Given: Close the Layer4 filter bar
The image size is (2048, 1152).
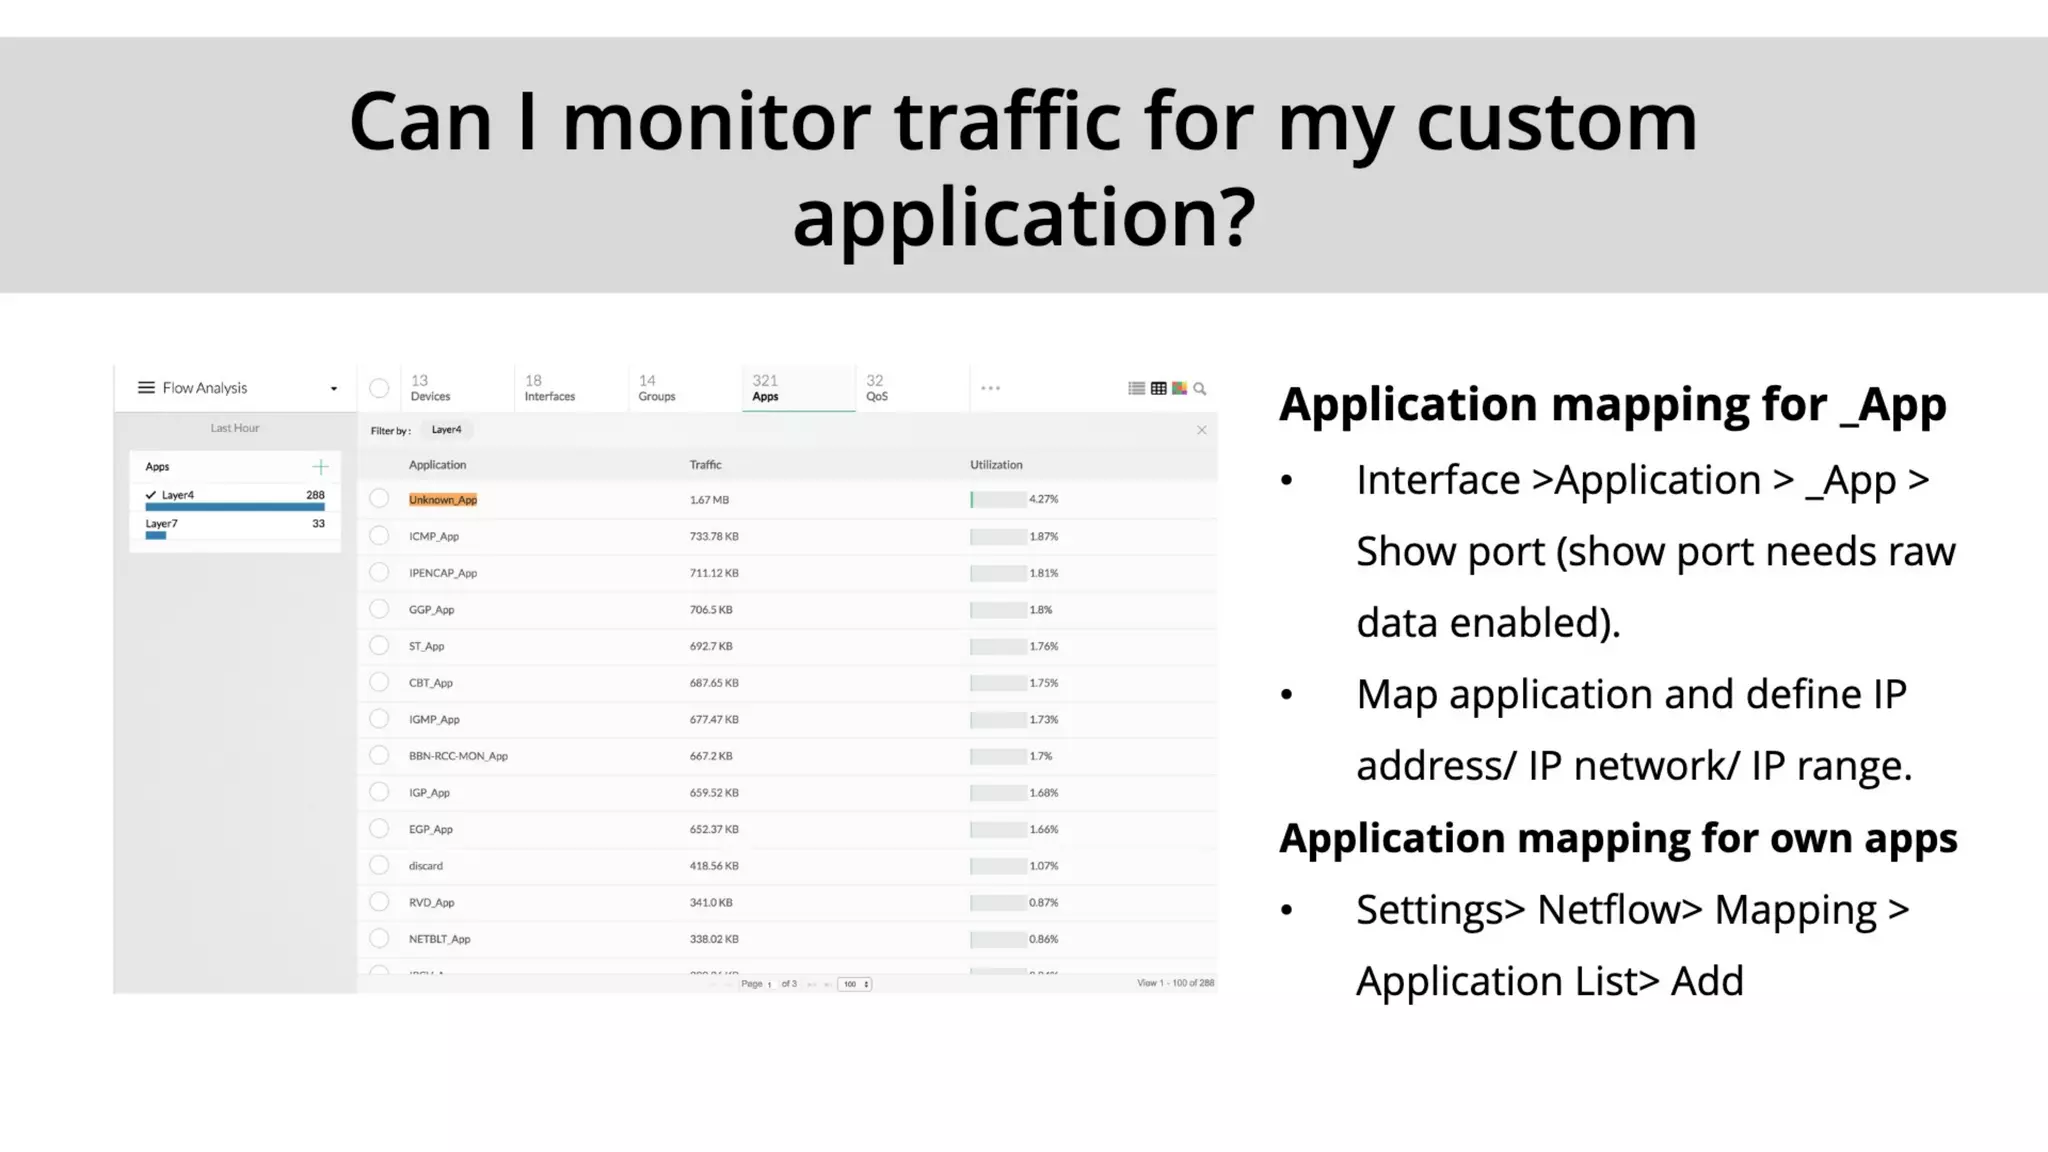Looking at the screenshot, I should 1202,430.
